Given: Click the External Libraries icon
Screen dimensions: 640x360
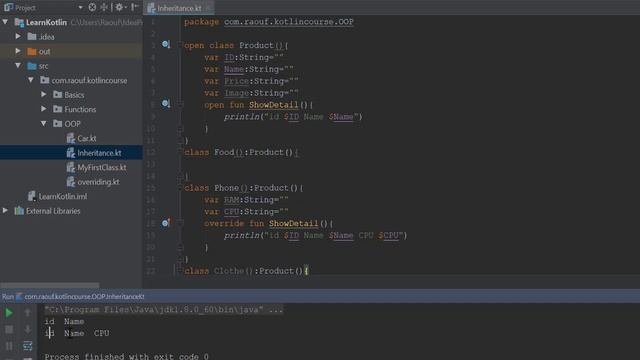Looking at the screenshot, I should 19,211.
